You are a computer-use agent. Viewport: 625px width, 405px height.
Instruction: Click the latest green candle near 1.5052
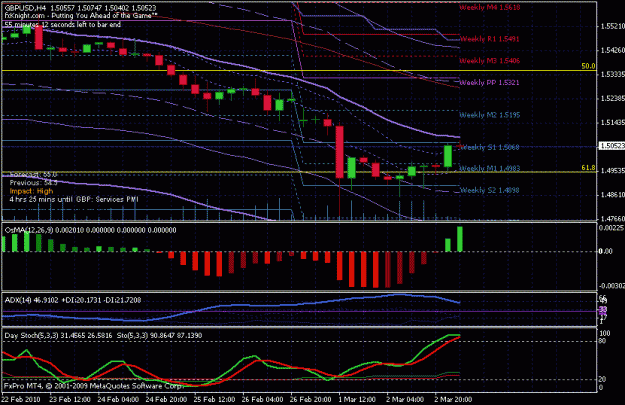448,156
